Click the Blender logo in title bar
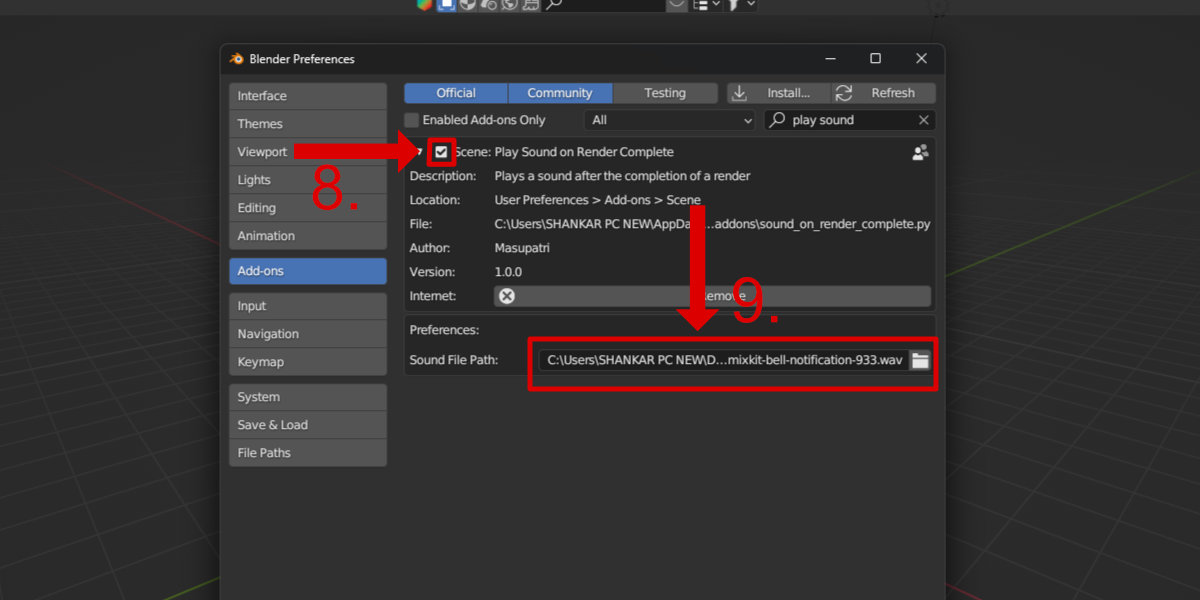This screenshot has height=600, width=1200. [237, 59]
